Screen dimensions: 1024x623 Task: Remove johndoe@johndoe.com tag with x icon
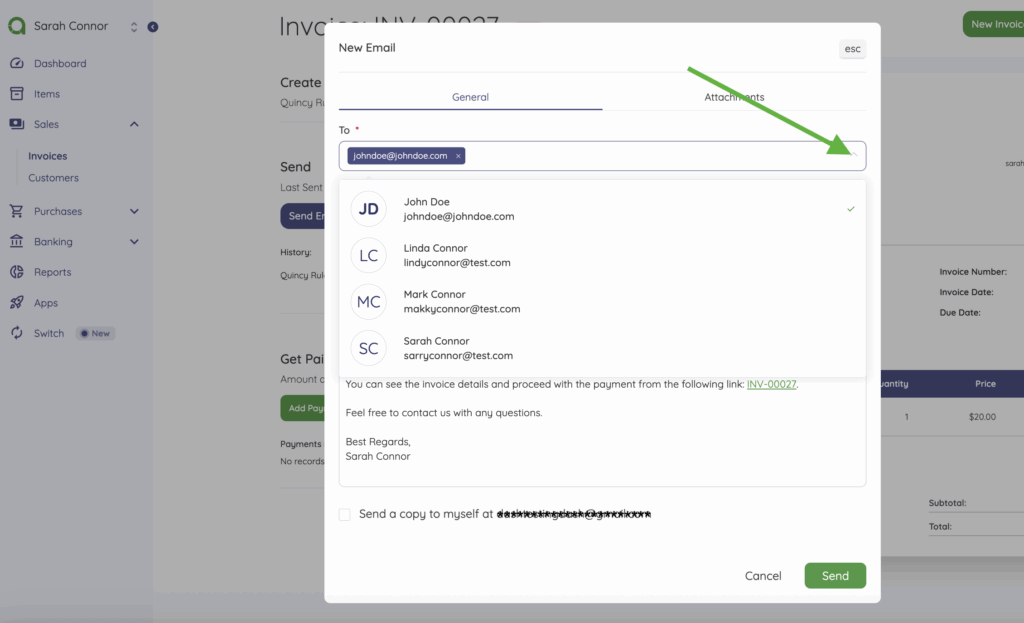click(x=458, y=156)
